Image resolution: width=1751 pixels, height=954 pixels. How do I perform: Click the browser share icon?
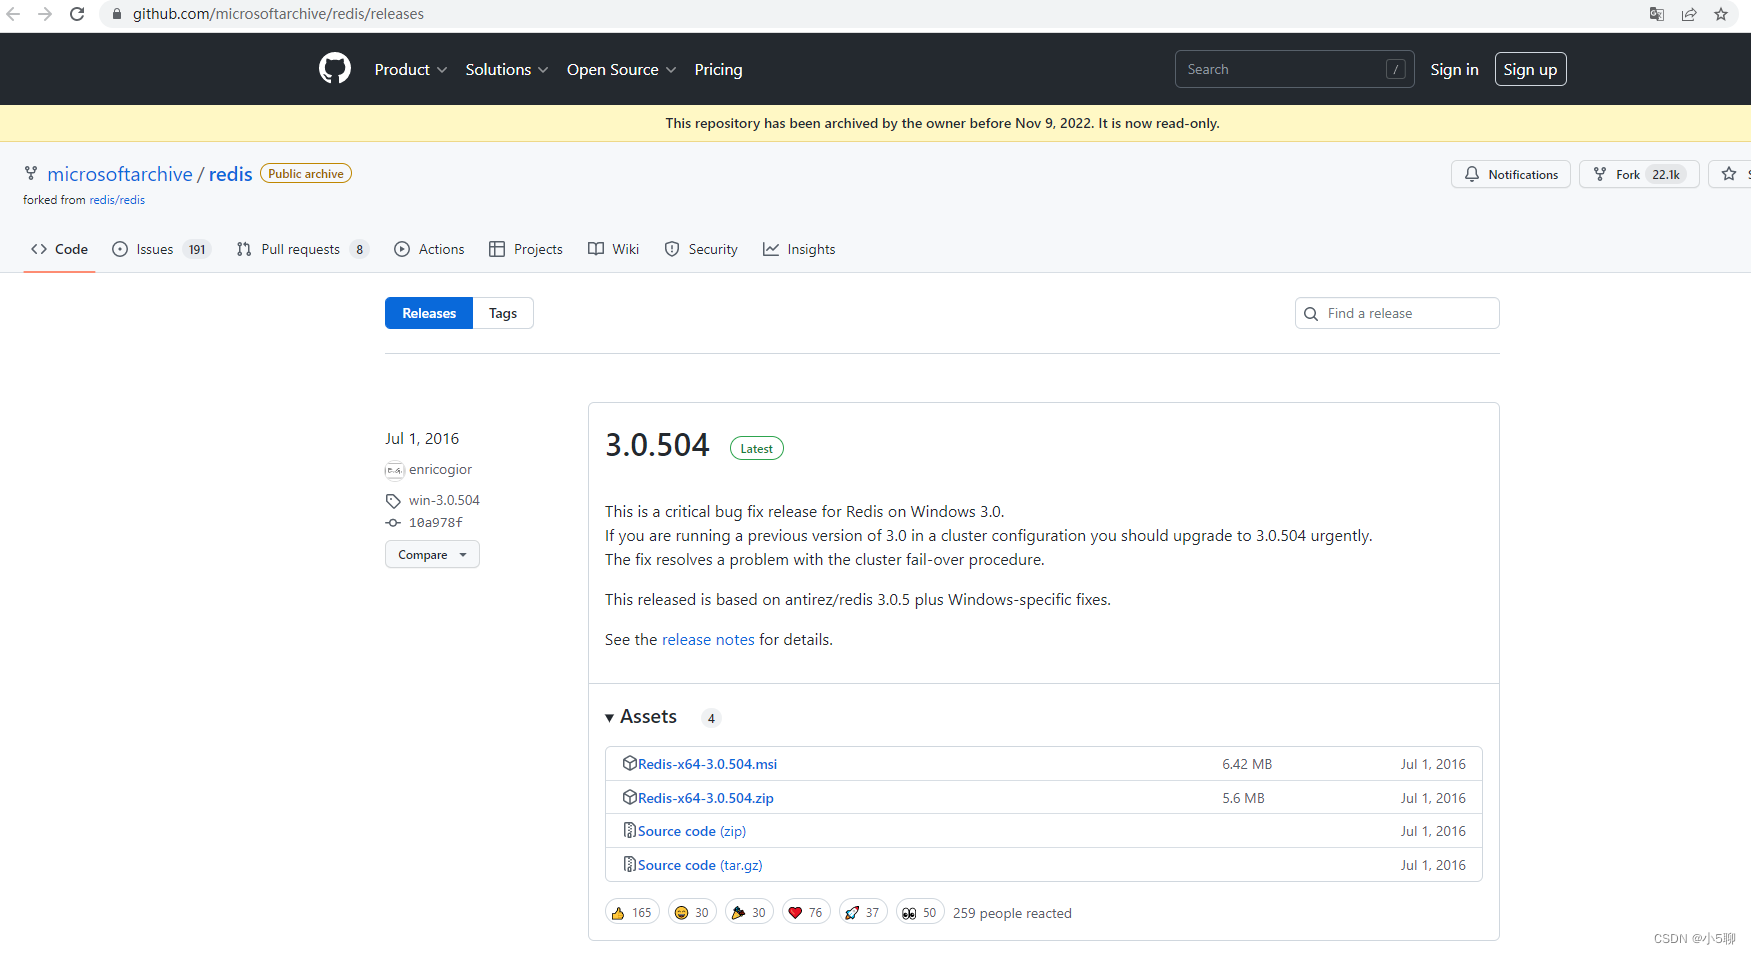[x=1689, y=14]
